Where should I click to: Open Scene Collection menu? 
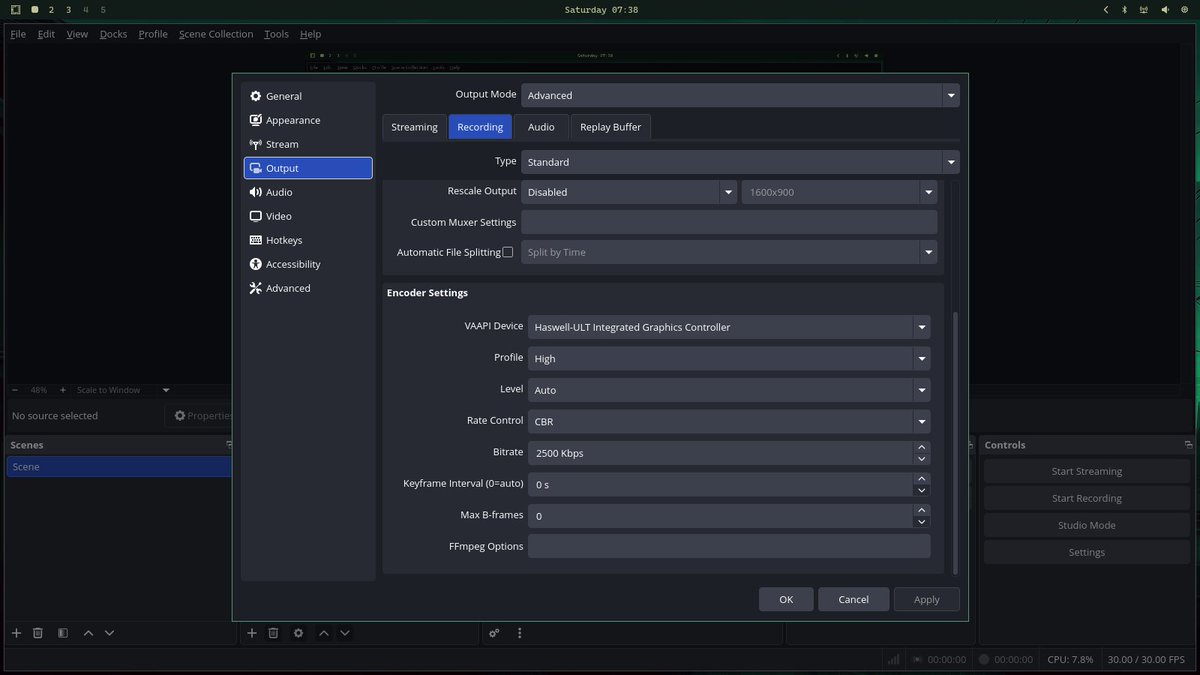pyautogui.click(x=216, y=34)
